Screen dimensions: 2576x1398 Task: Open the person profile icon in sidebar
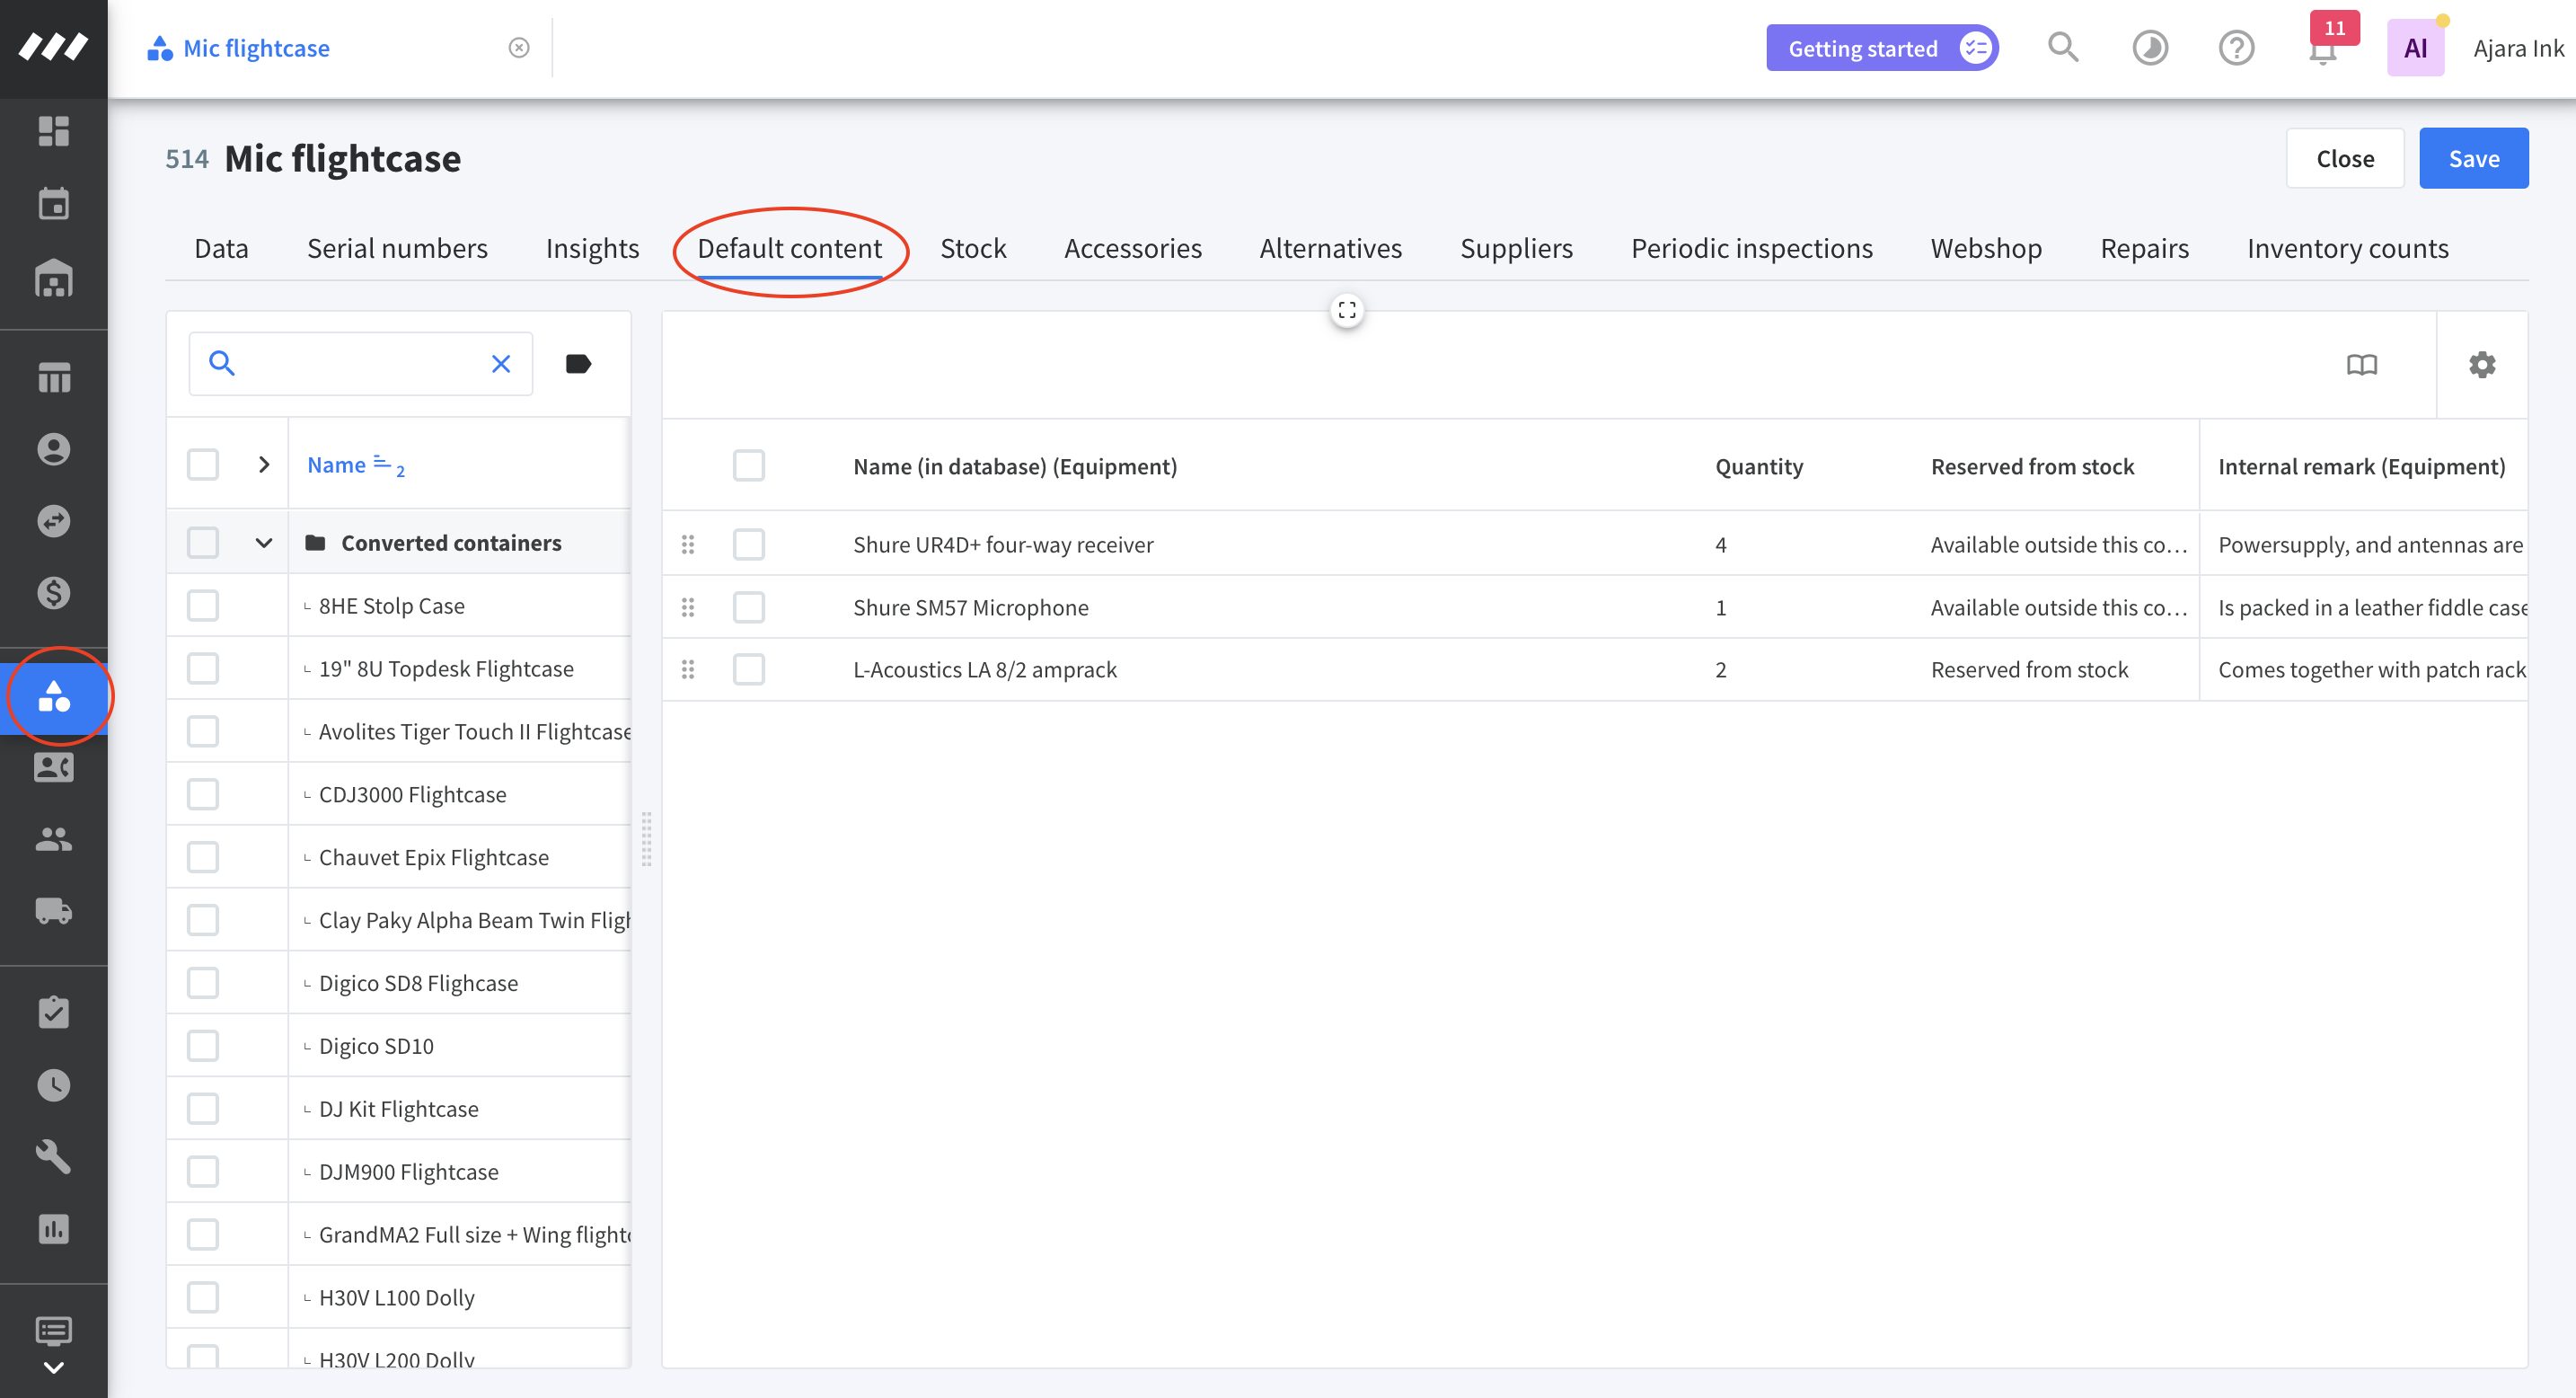tap(54, 449)
